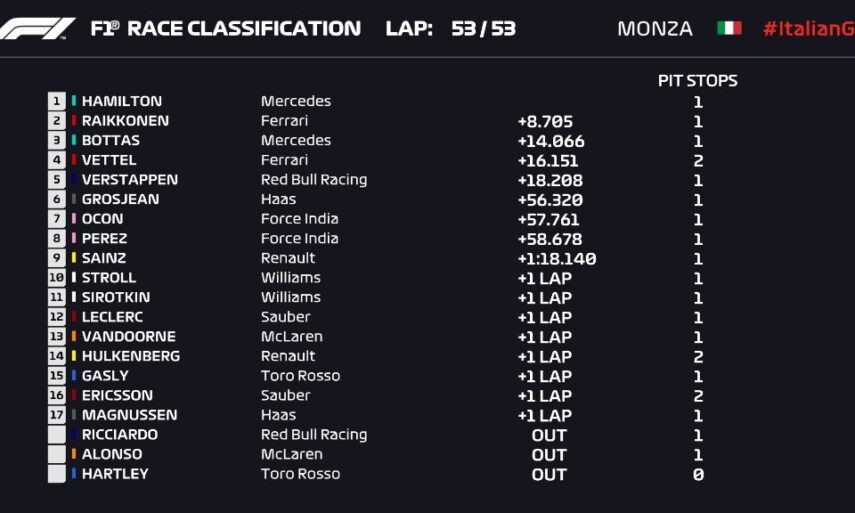Viewport: 855px width, 513px height.
Task: Select the VERSTAPPEN driver row name
Action: [130, 180]
